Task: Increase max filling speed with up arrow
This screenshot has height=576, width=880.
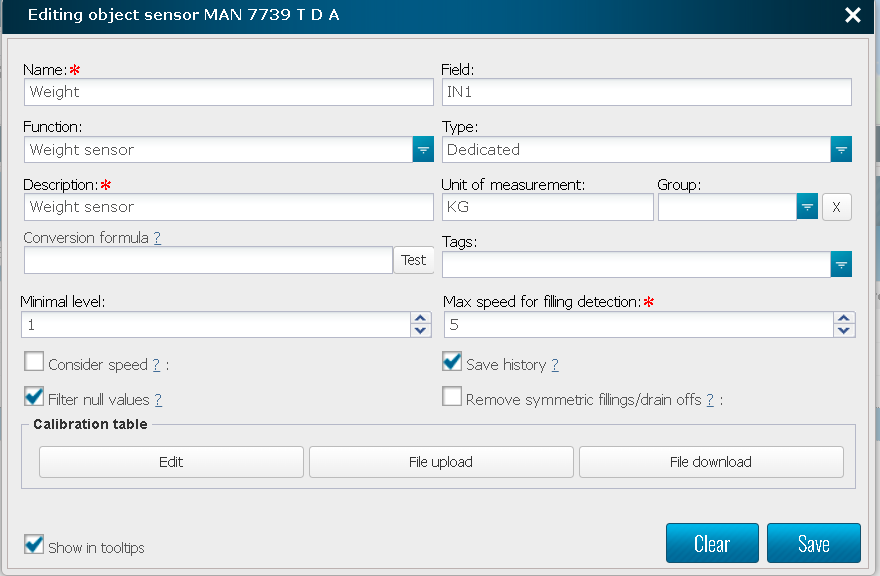Action: click(x=844, y=319)
